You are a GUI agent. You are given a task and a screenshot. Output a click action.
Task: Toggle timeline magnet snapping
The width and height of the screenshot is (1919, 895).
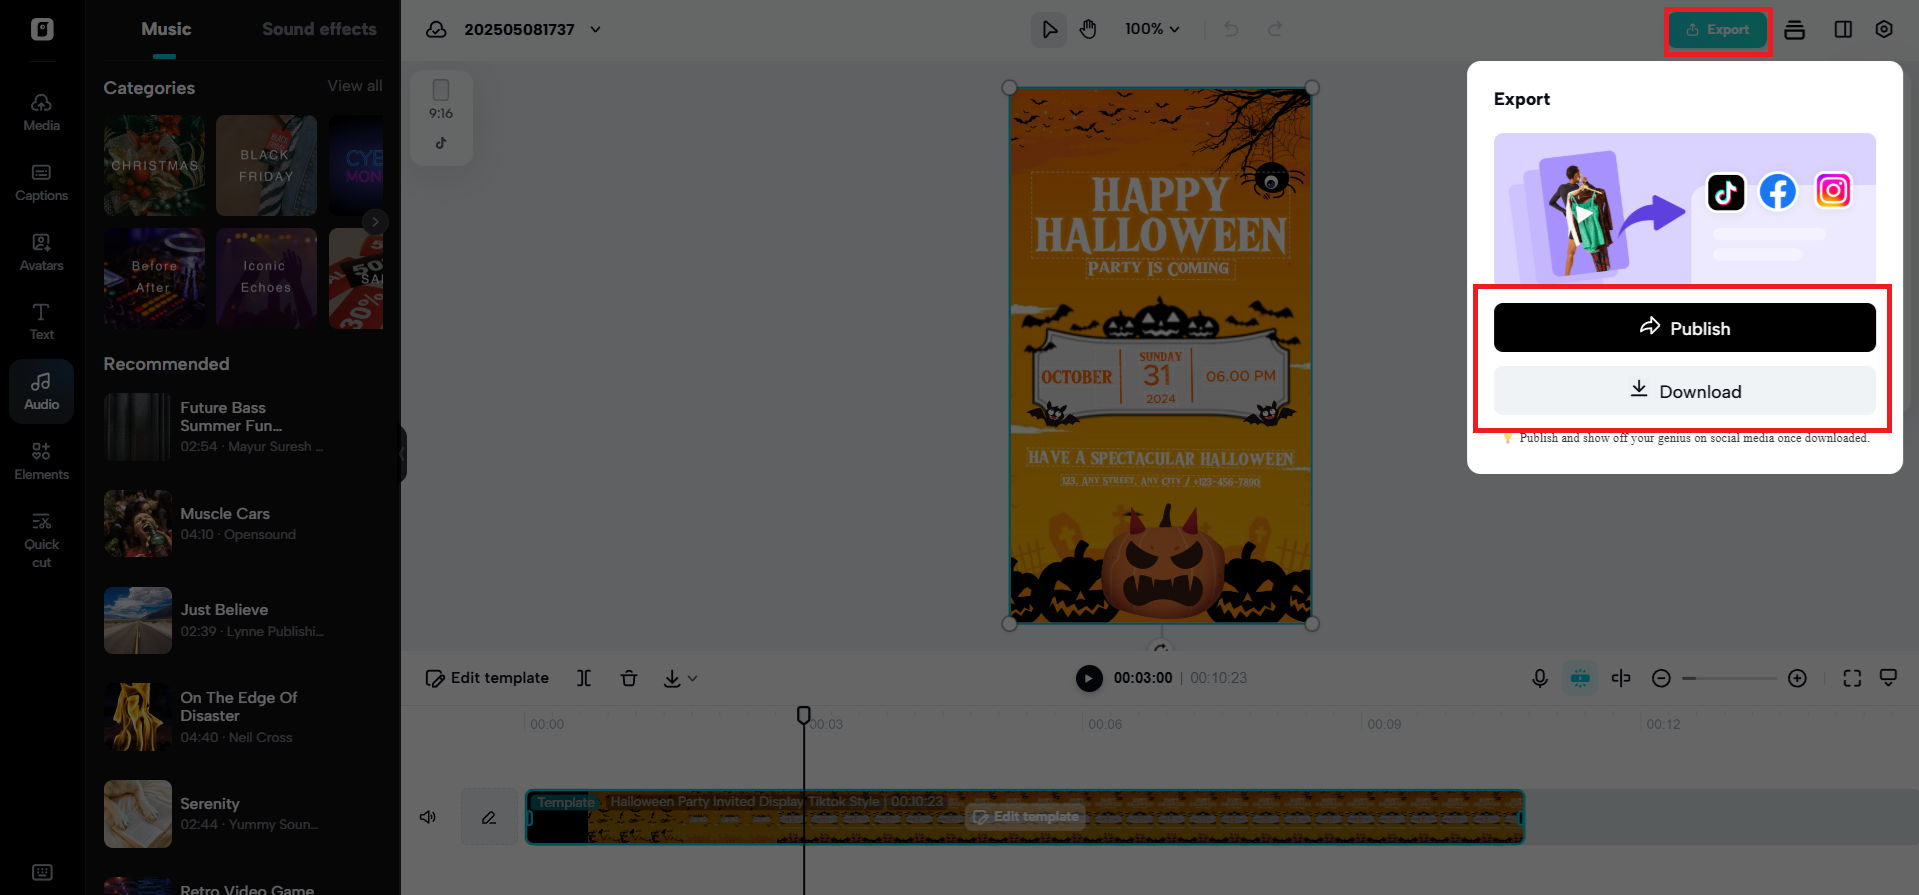1580,678
